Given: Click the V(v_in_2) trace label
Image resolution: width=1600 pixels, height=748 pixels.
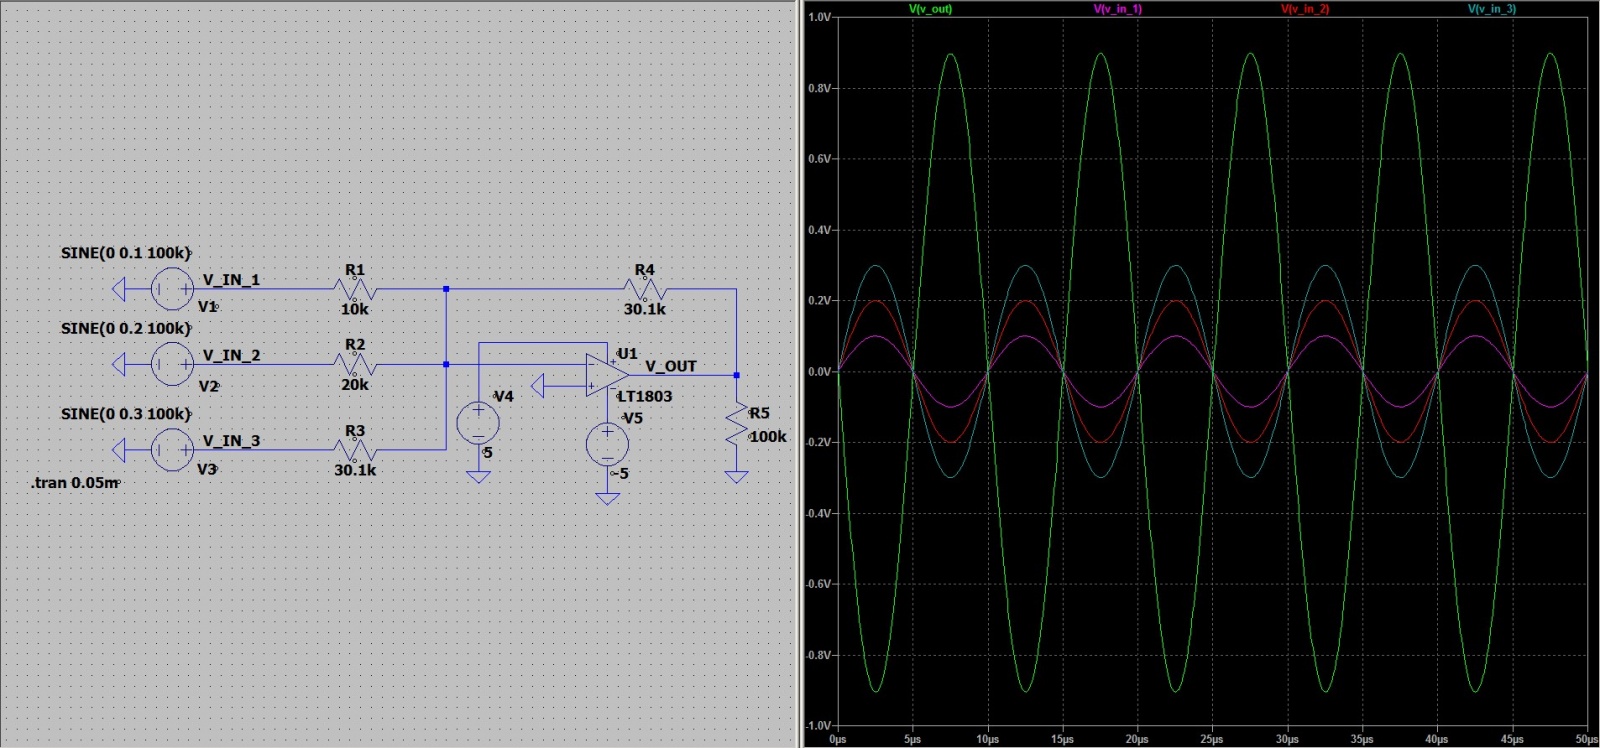Looking at the screenshot, I should [x=1305, y=9].
